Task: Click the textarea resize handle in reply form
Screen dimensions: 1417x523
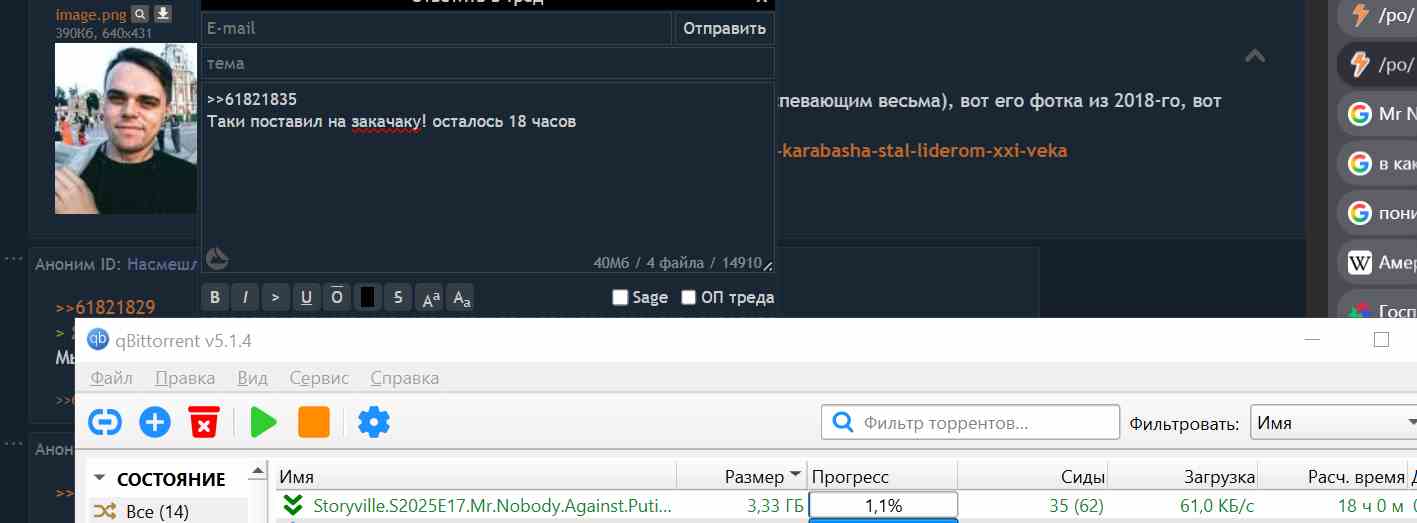Action: pyautogui.click(x=768, y=266)
